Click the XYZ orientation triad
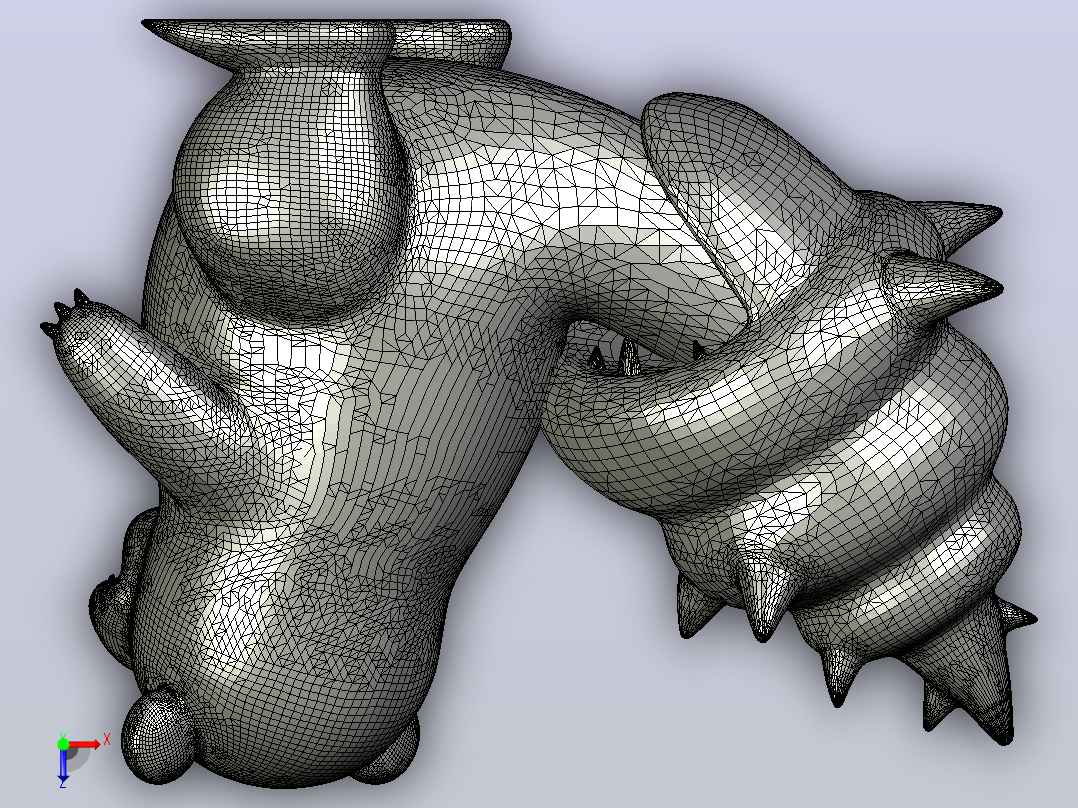The width and height of the screenshot is (1078, 808). click(81, 758)
